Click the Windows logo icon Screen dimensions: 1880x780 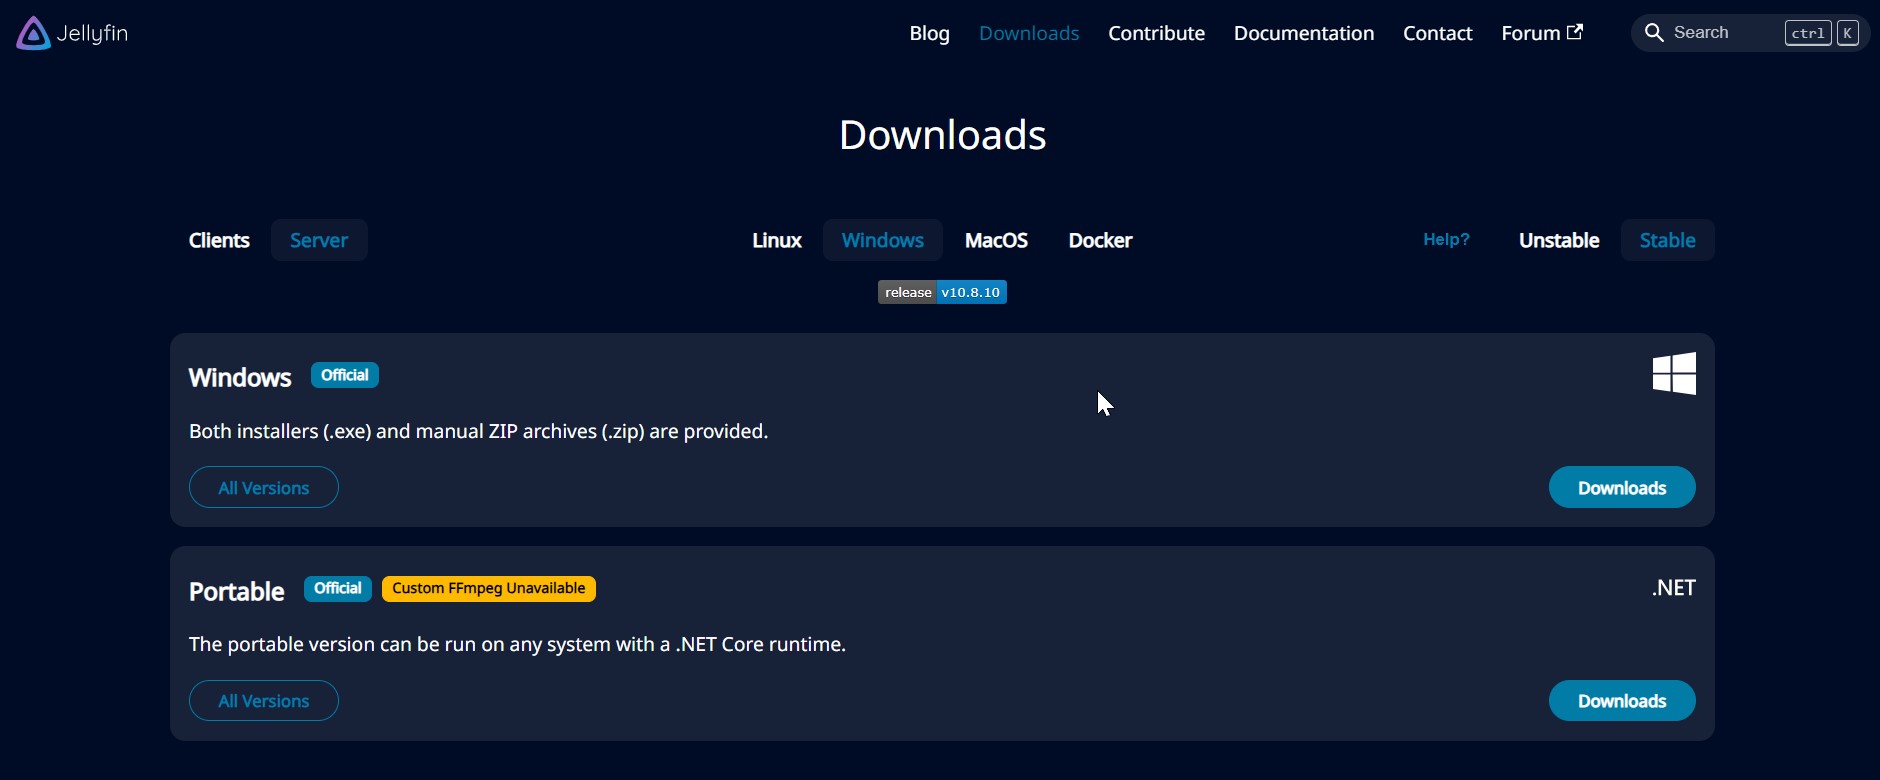1674,374
